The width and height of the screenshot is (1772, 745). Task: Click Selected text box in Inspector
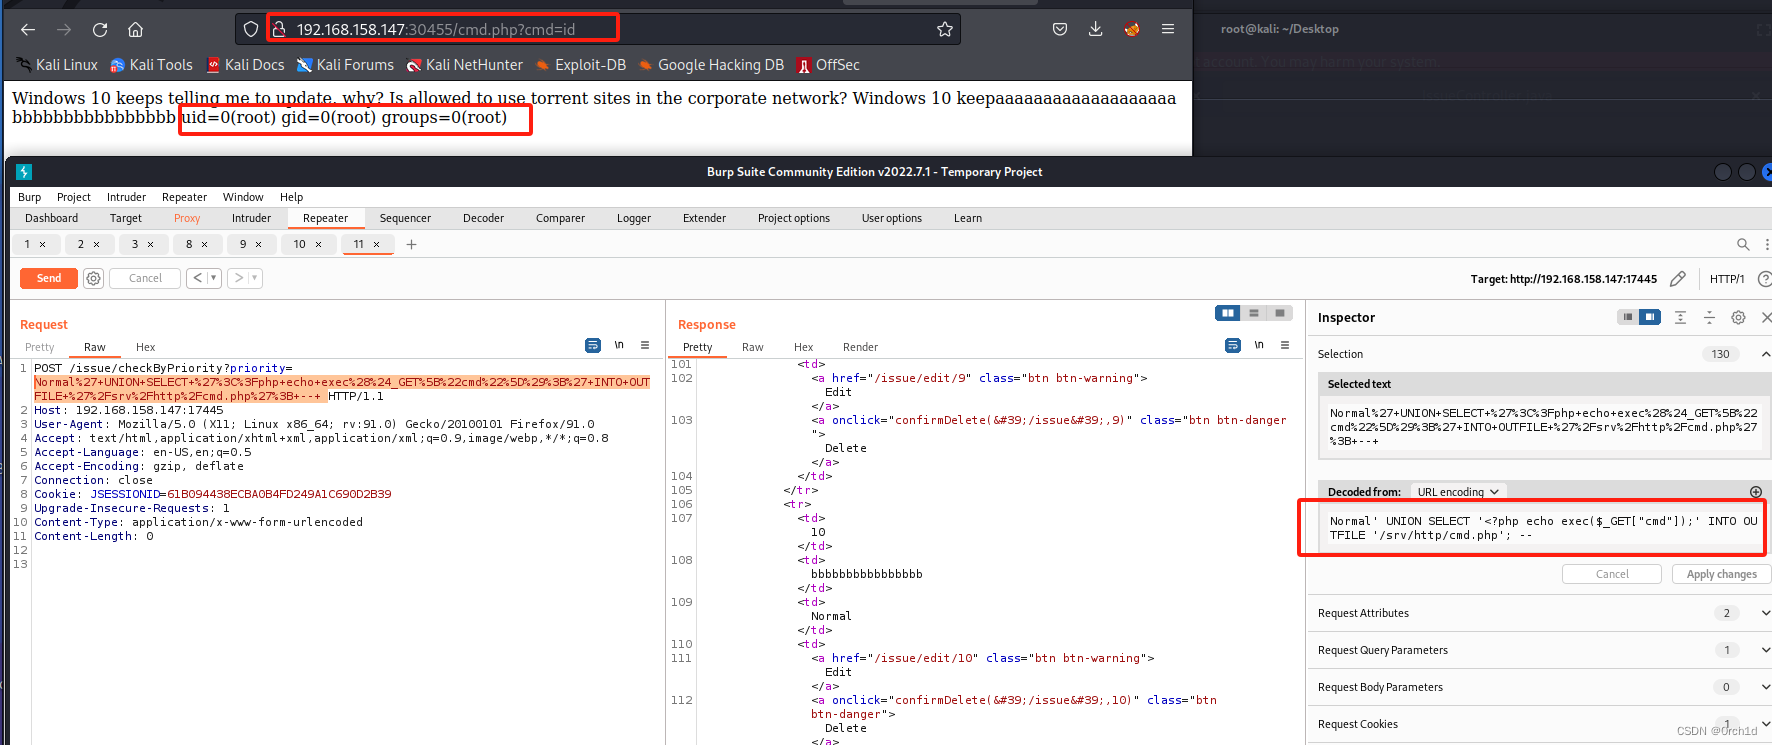click(x=1543, y=427)
